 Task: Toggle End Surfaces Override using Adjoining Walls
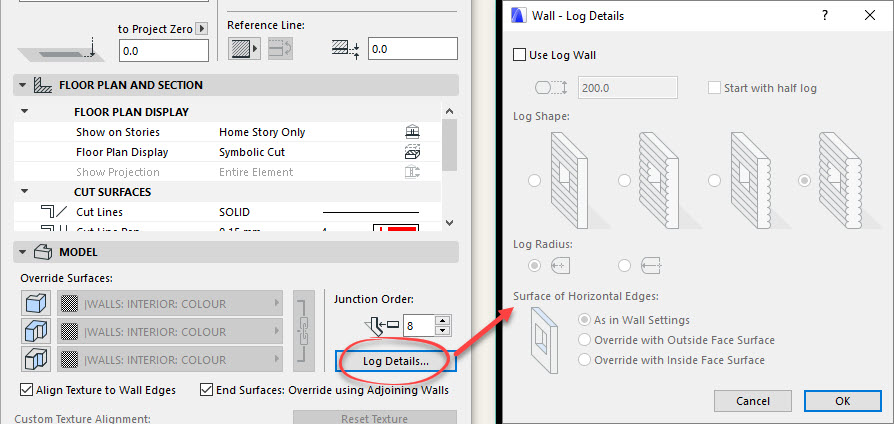[207, 390]
